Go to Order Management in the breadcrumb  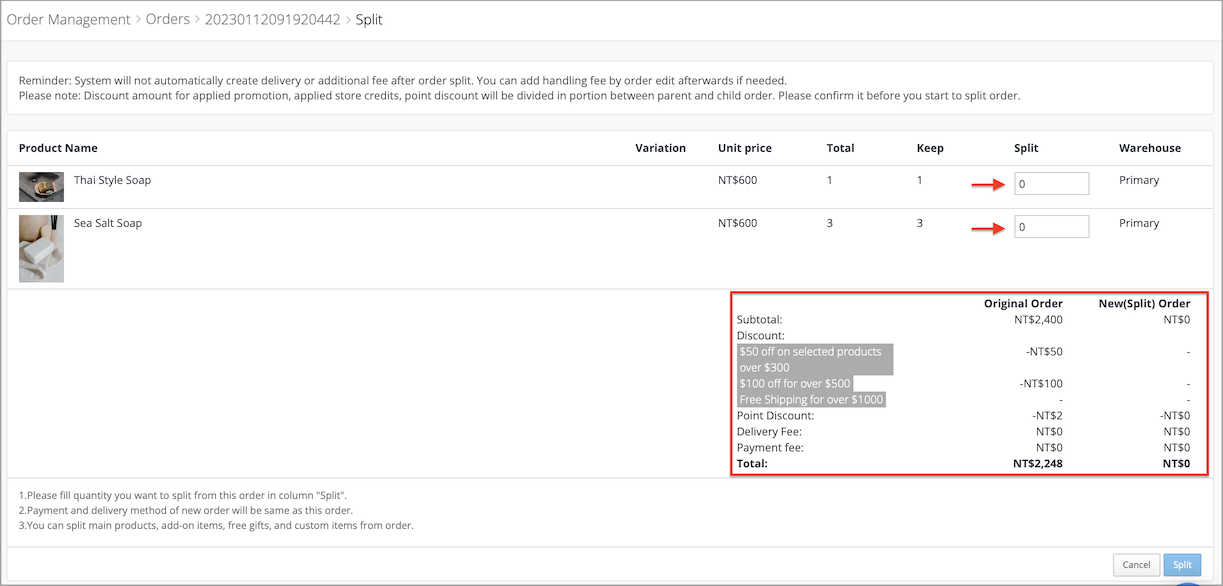69,19
